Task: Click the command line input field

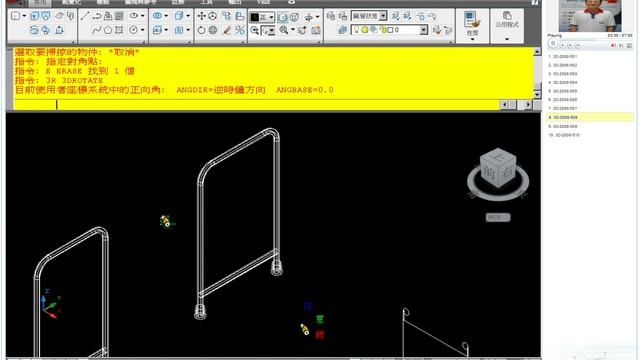Action: [256, 105]
